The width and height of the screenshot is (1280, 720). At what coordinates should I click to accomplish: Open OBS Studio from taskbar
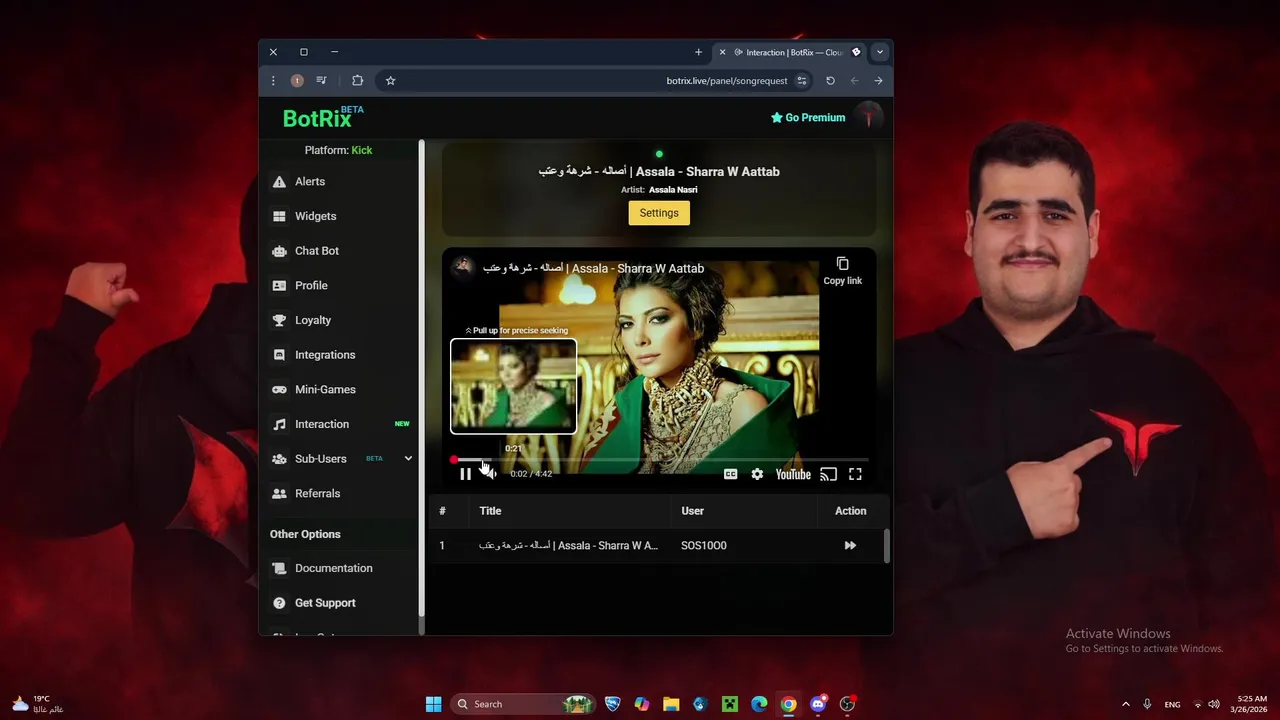[847, 704]
